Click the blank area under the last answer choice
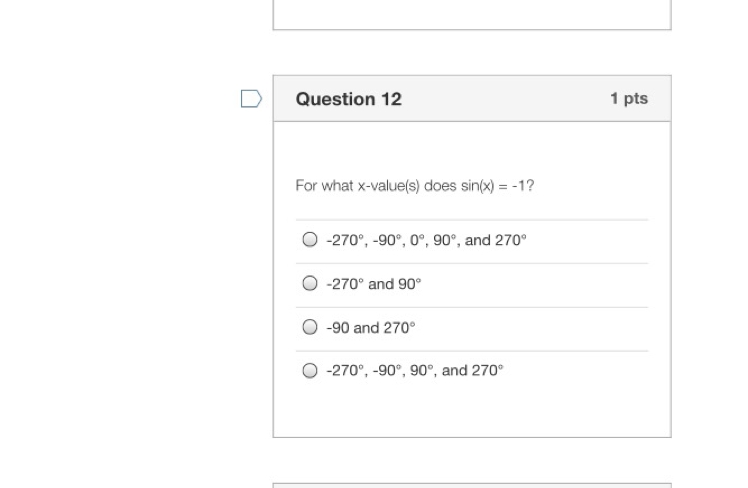The width and height of the screenshot is (748, 488). pyautogui.click(x=472, y=410)
